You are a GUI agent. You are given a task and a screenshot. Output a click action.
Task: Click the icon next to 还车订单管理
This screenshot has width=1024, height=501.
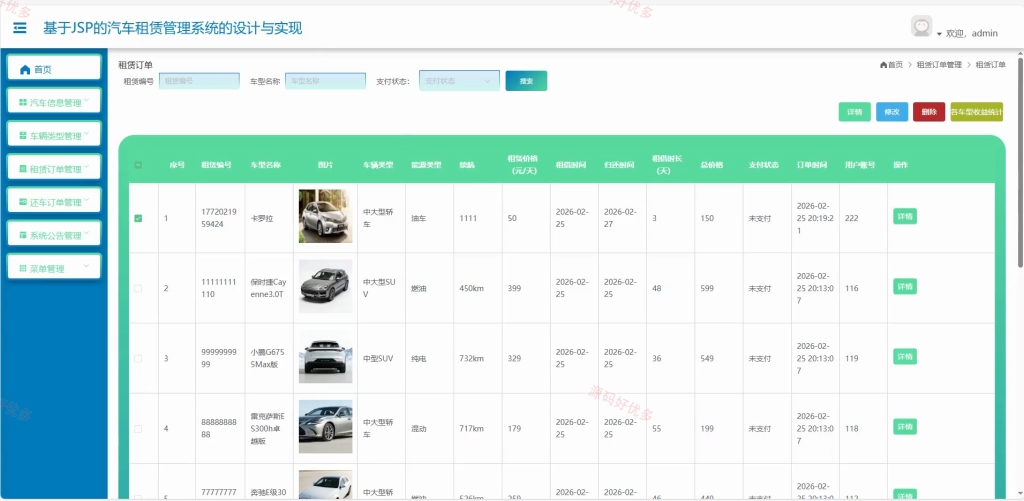24,202
